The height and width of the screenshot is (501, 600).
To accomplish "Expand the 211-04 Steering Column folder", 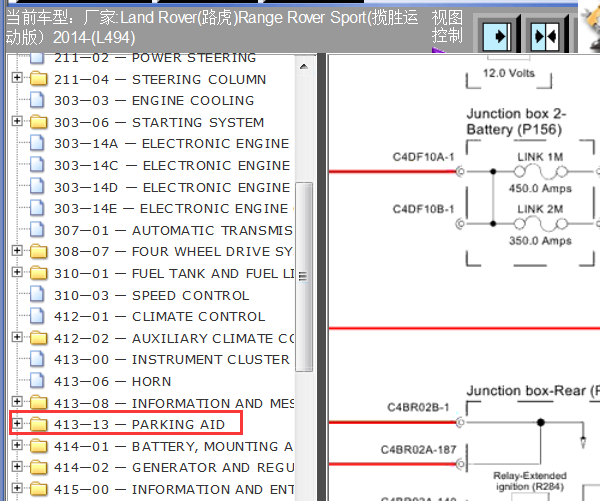I will pos(17,78).
